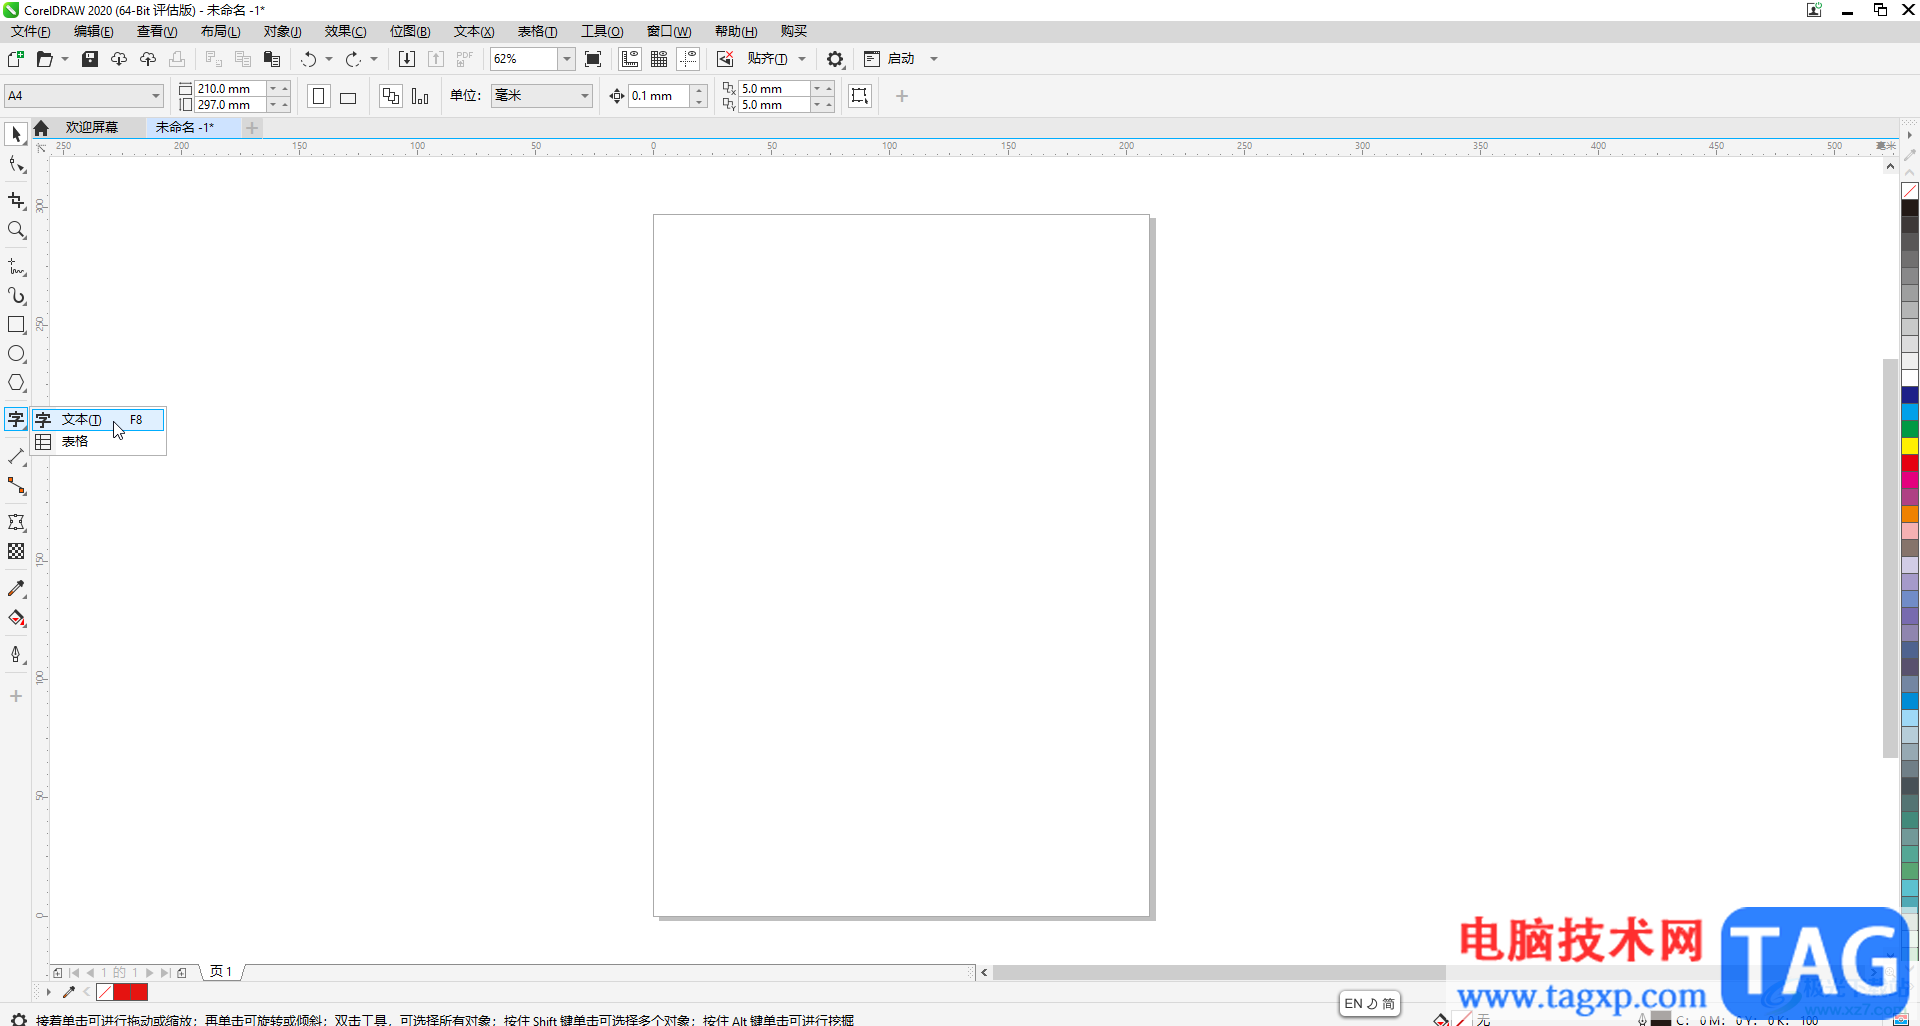Toggle Show grid button
The image size is (1920, 1026).
click(659, 59)
